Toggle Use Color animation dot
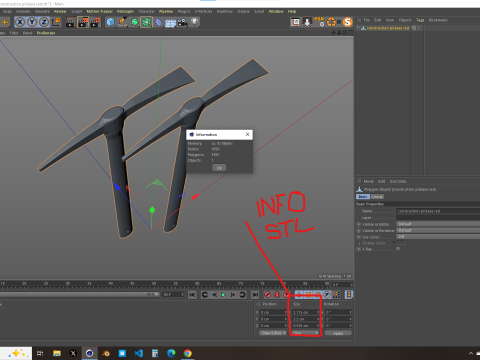Screen dimensions: 480x360 (x=359, y=237)
